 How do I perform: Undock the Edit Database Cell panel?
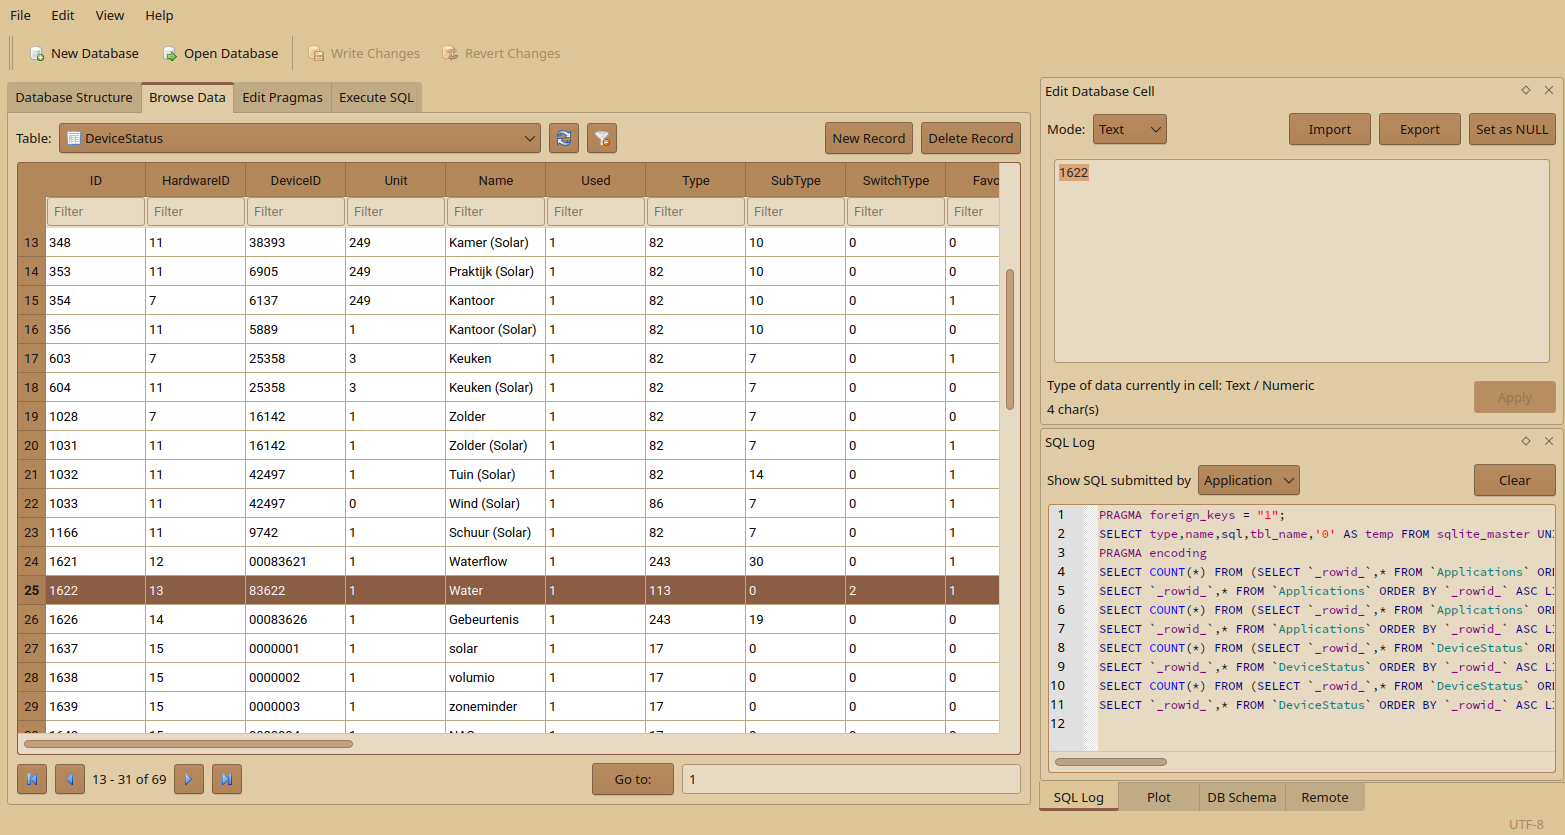1526,90
